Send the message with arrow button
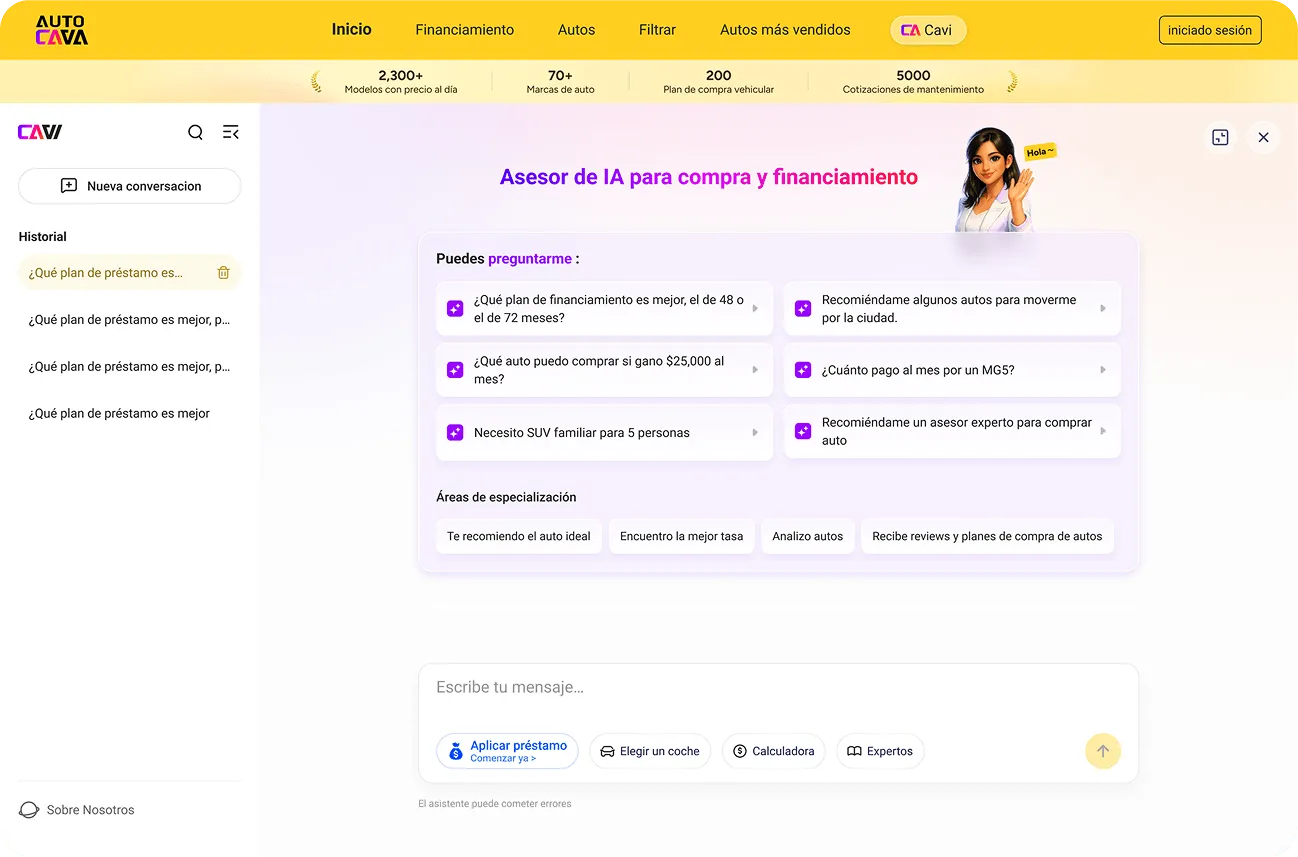1298x857 pixels. point(1103,751)
